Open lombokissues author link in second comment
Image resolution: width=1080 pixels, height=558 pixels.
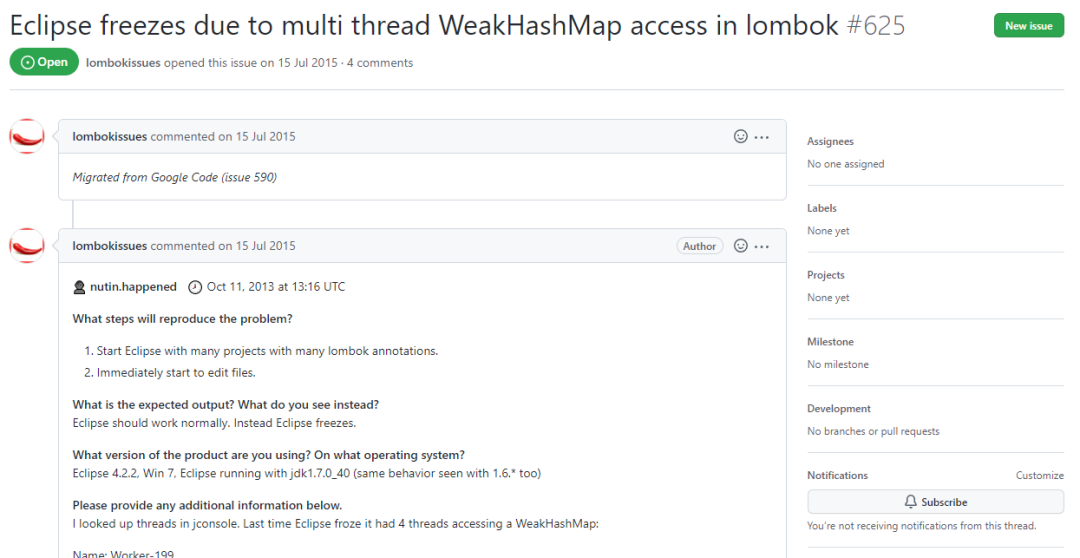point(110,246)
